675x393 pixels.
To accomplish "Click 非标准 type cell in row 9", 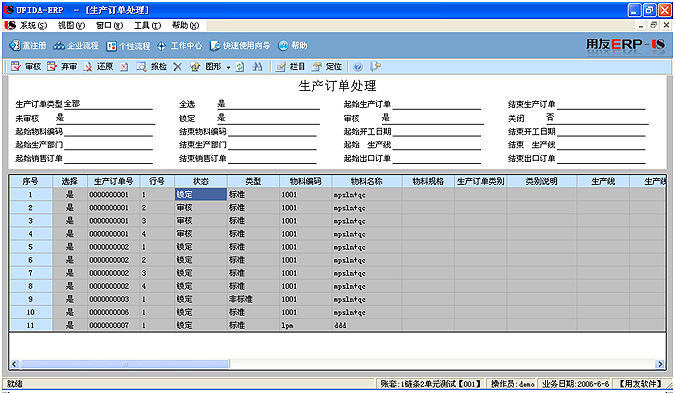I will click(253, 299).
